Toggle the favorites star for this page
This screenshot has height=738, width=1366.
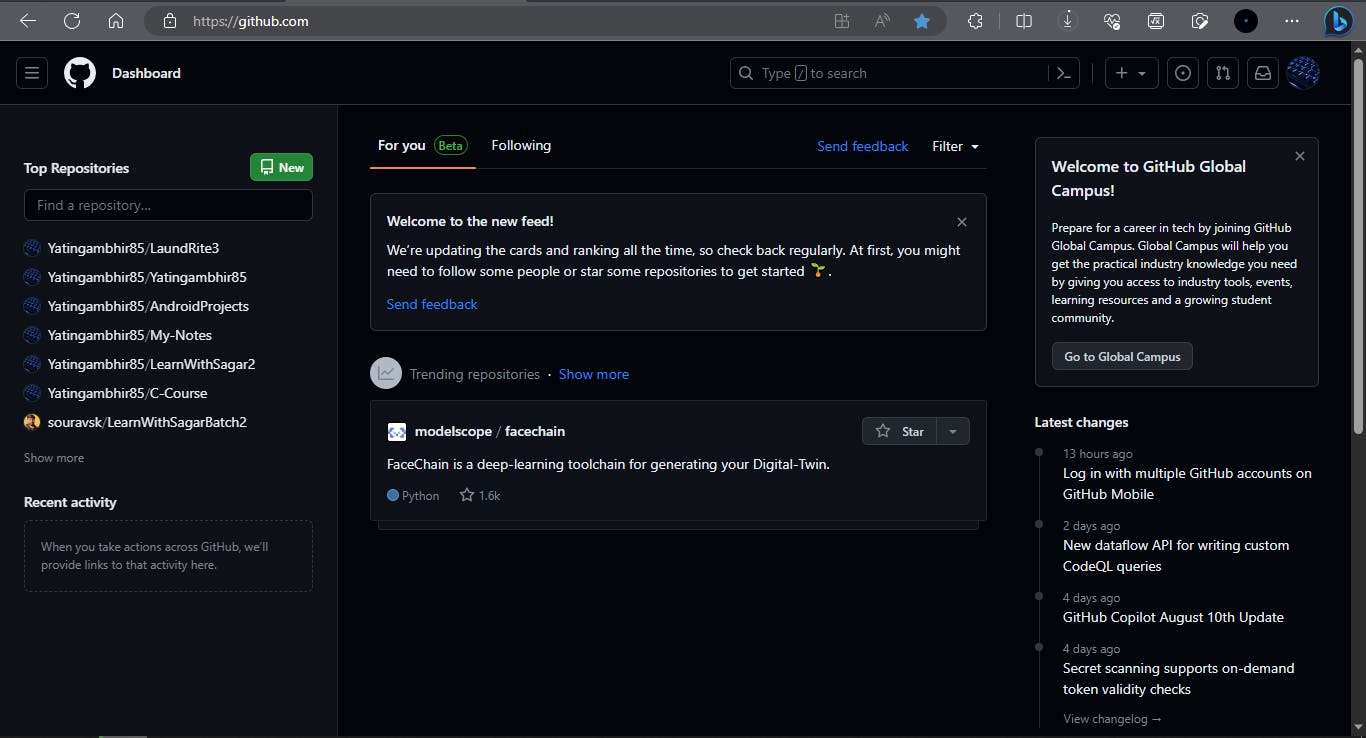922,20
